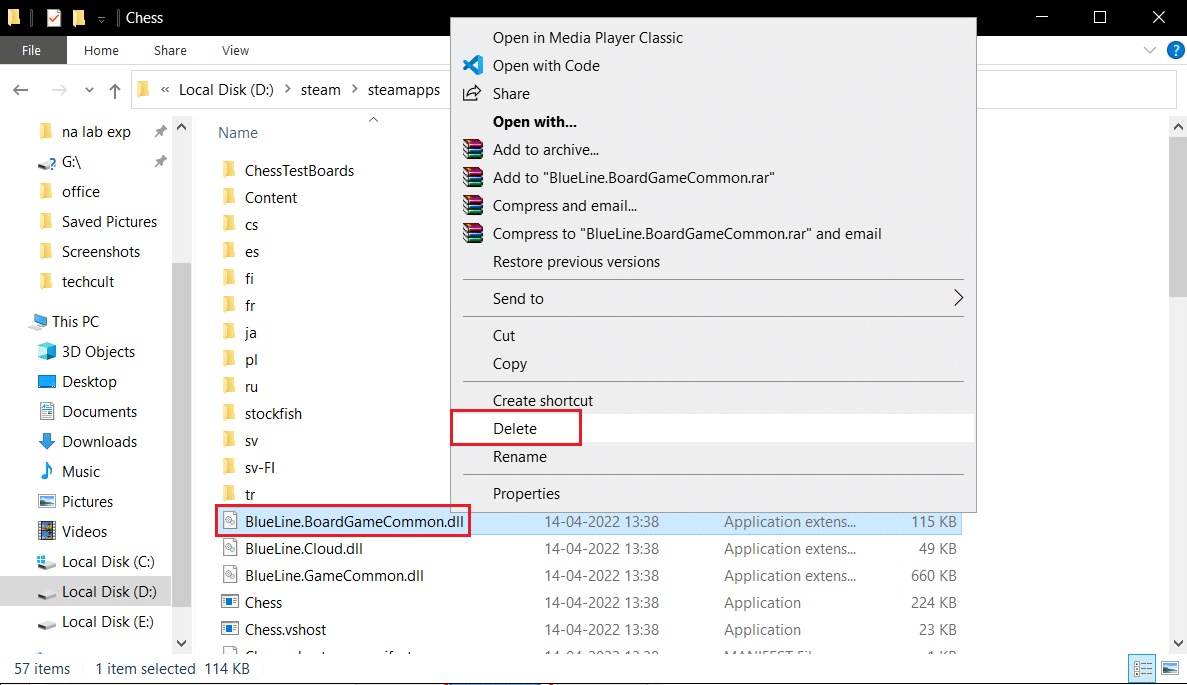Click the This PC computer icon
This screenshot has height=685, width=1187.
click(x=39, y=322)
